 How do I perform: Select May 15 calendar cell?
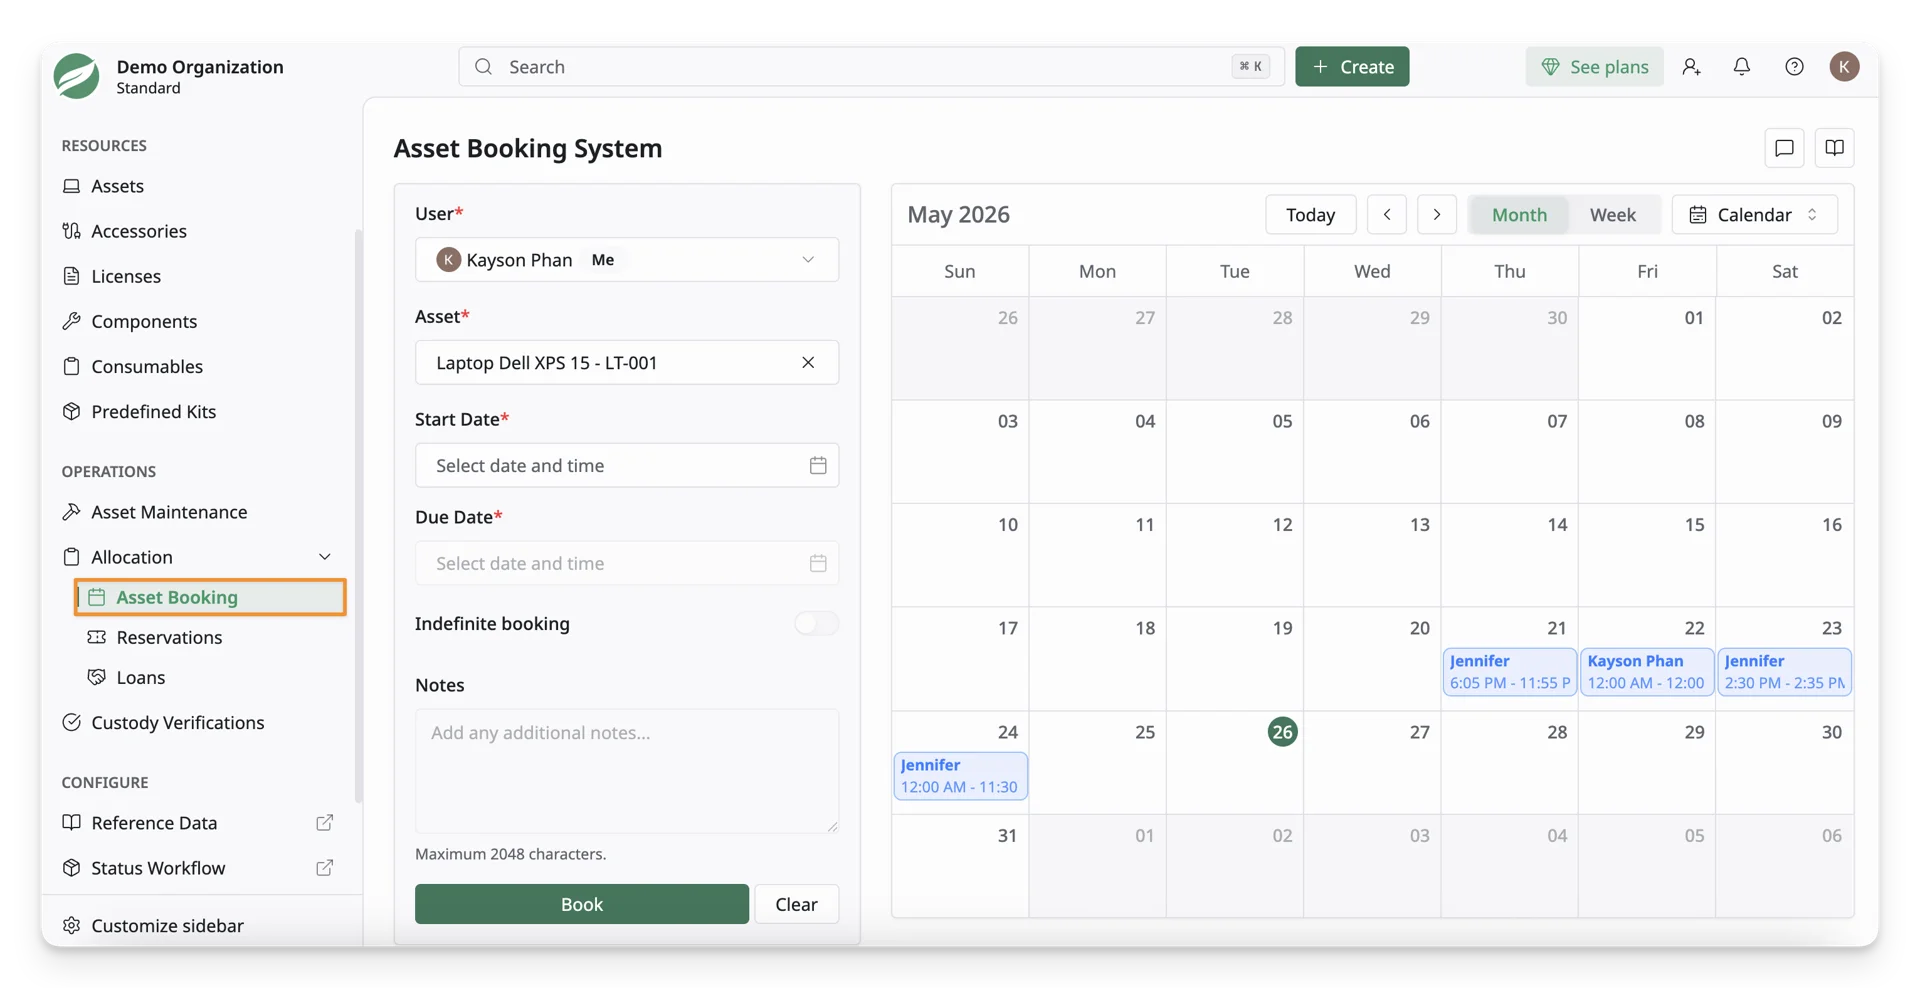point(1647,555)
